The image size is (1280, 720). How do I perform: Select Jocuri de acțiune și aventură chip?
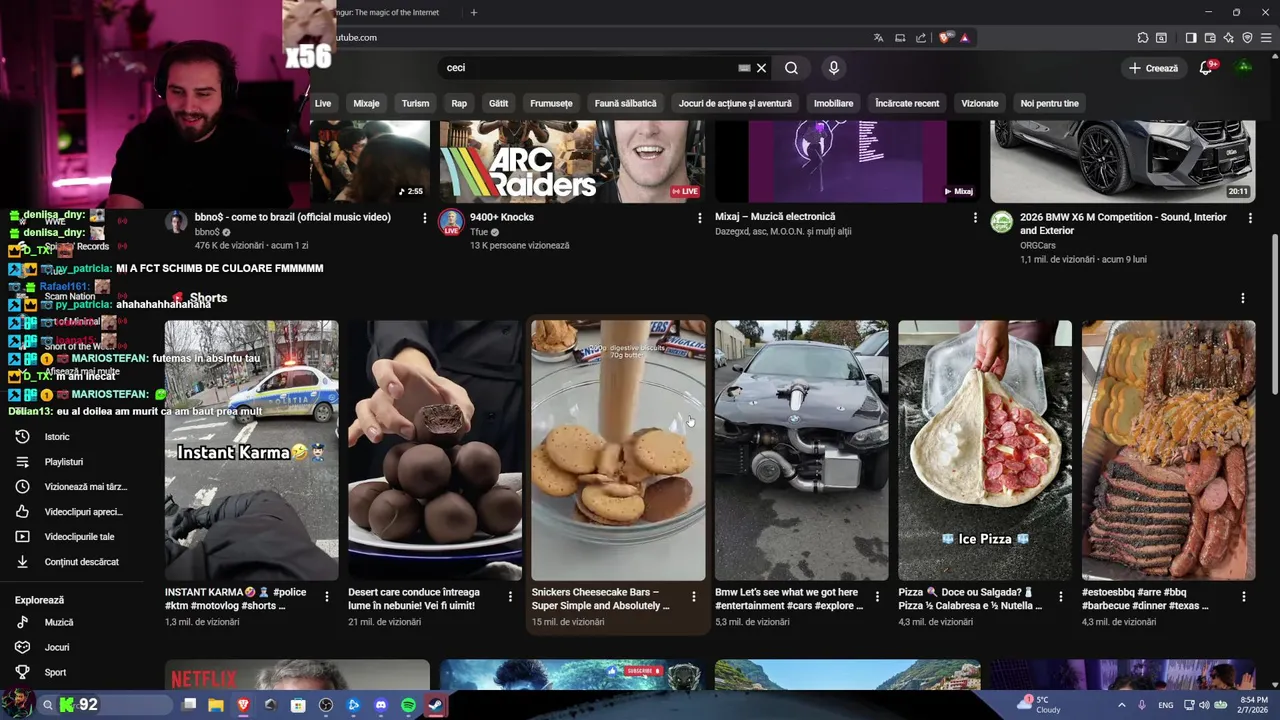pos(735,103)
